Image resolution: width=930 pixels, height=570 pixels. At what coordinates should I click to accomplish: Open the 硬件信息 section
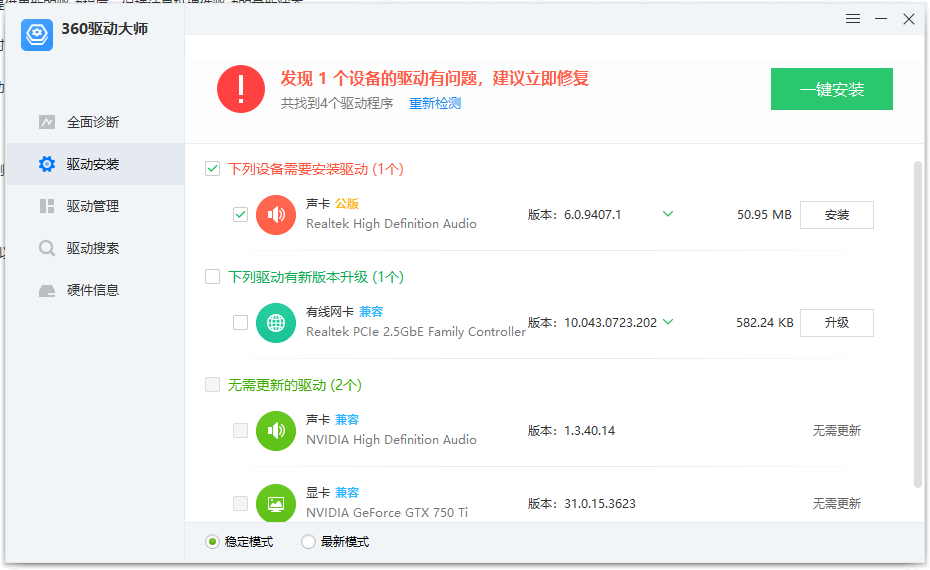click(x=95, y=291)
